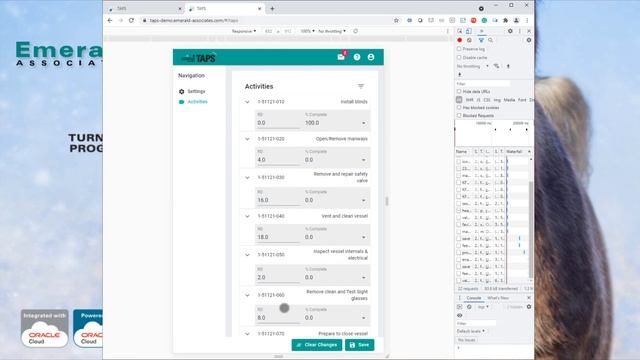Click the Waterfall column header
Image resolution: width=640 pixels, height=360 pixels.
click(517, 151)
